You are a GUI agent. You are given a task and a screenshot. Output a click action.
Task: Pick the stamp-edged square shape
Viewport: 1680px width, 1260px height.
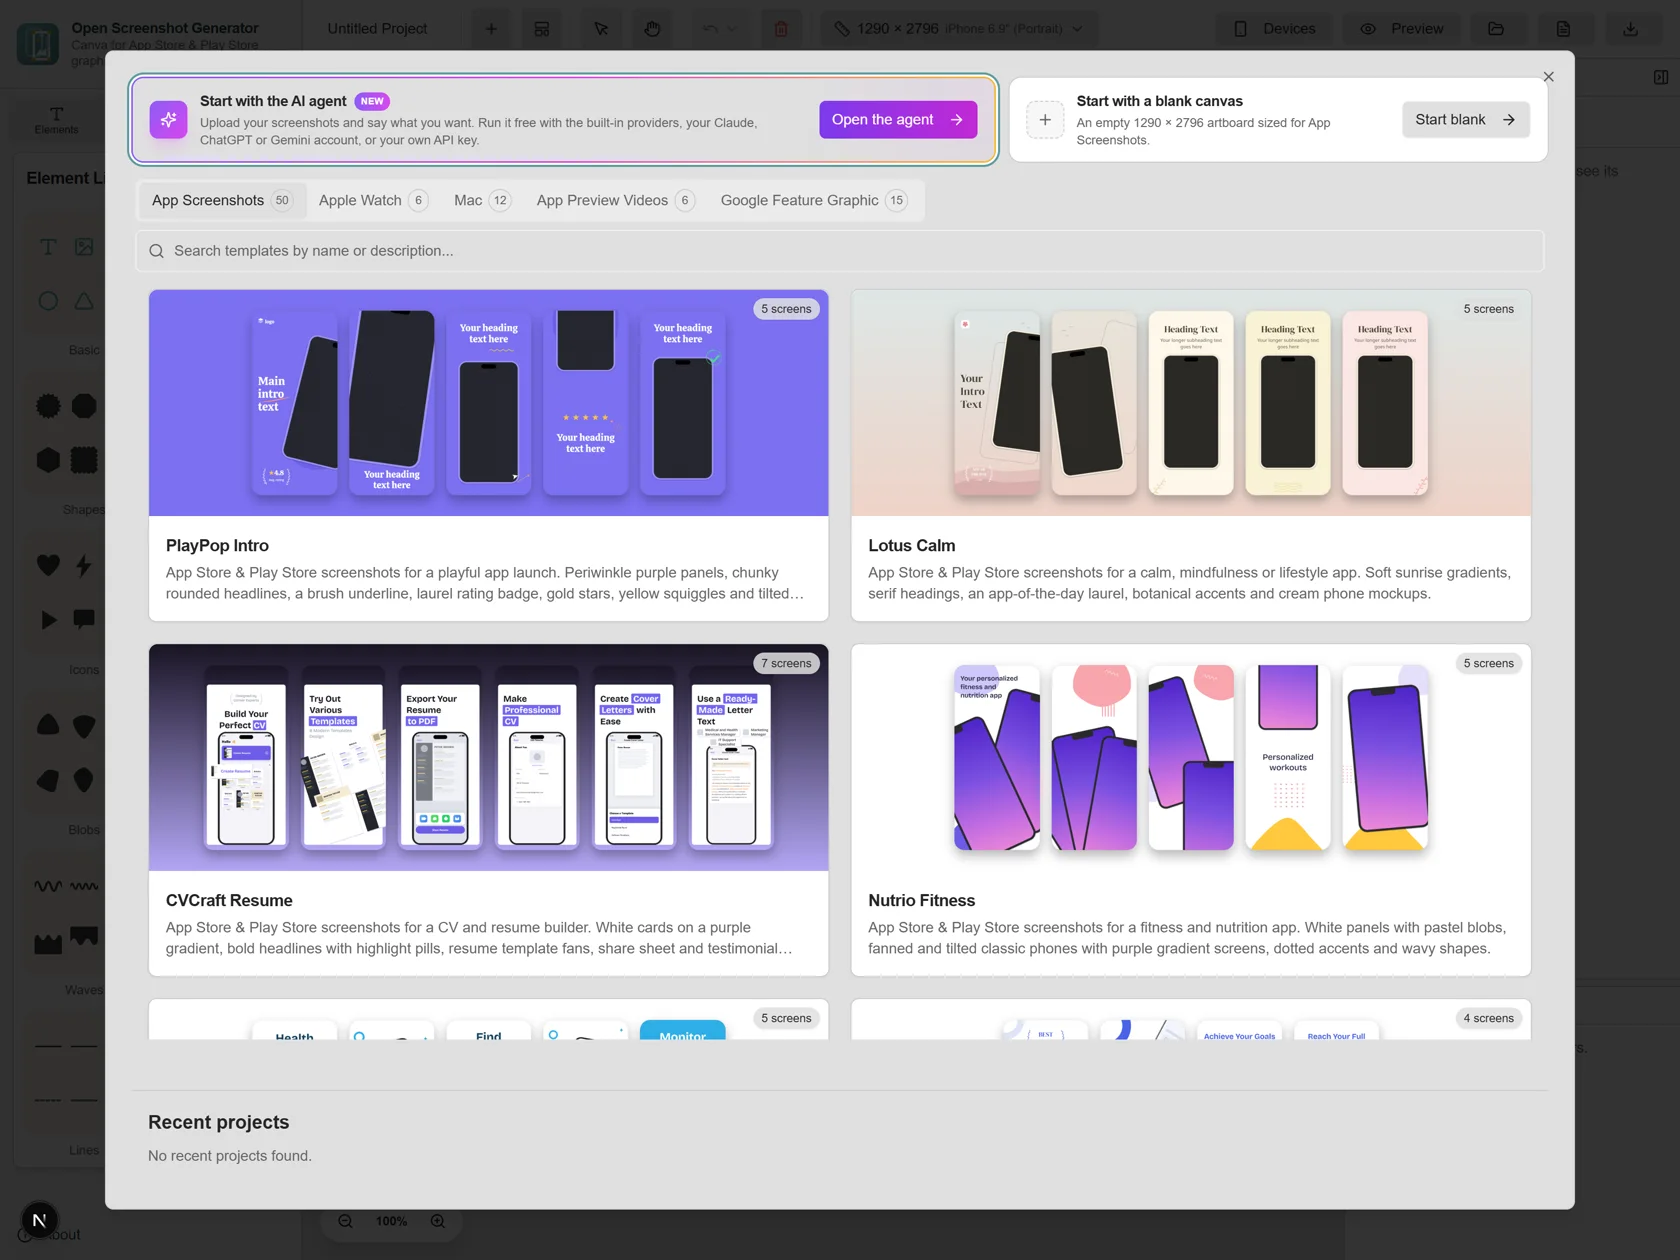84,460
